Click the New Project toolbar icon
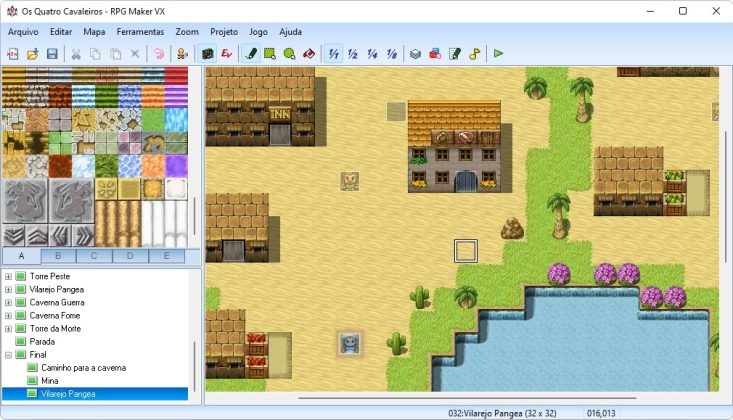This screenshot has width=733, height=420. click(13, 54)
